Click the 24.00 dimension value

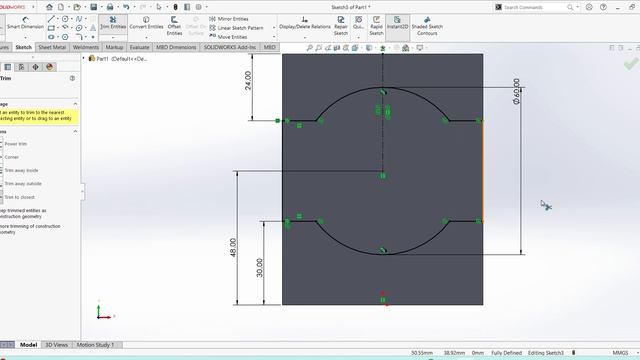(x=248, y=80)
